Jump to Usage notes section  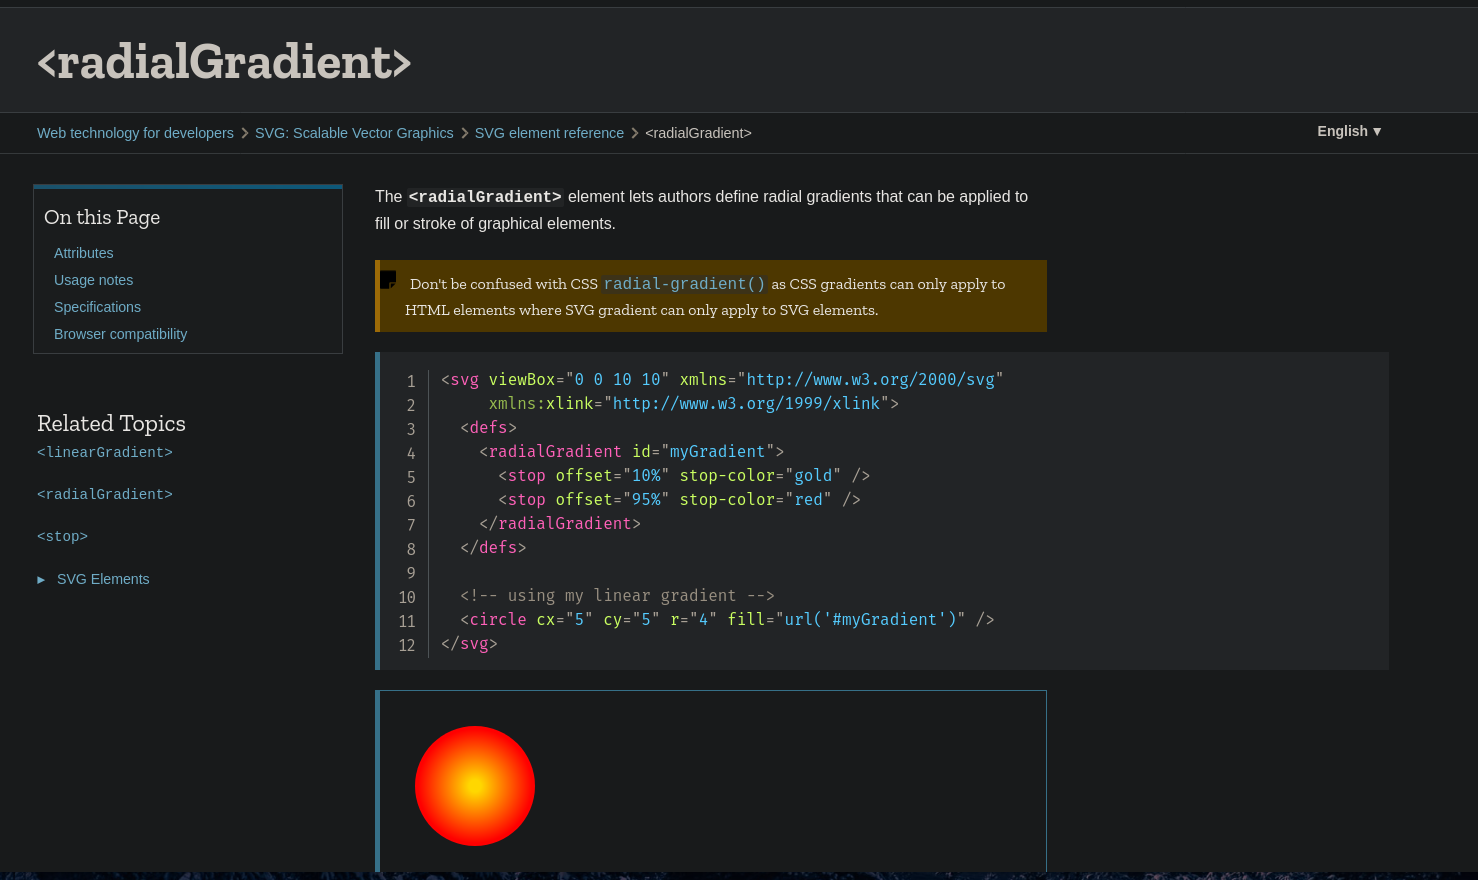93,280
